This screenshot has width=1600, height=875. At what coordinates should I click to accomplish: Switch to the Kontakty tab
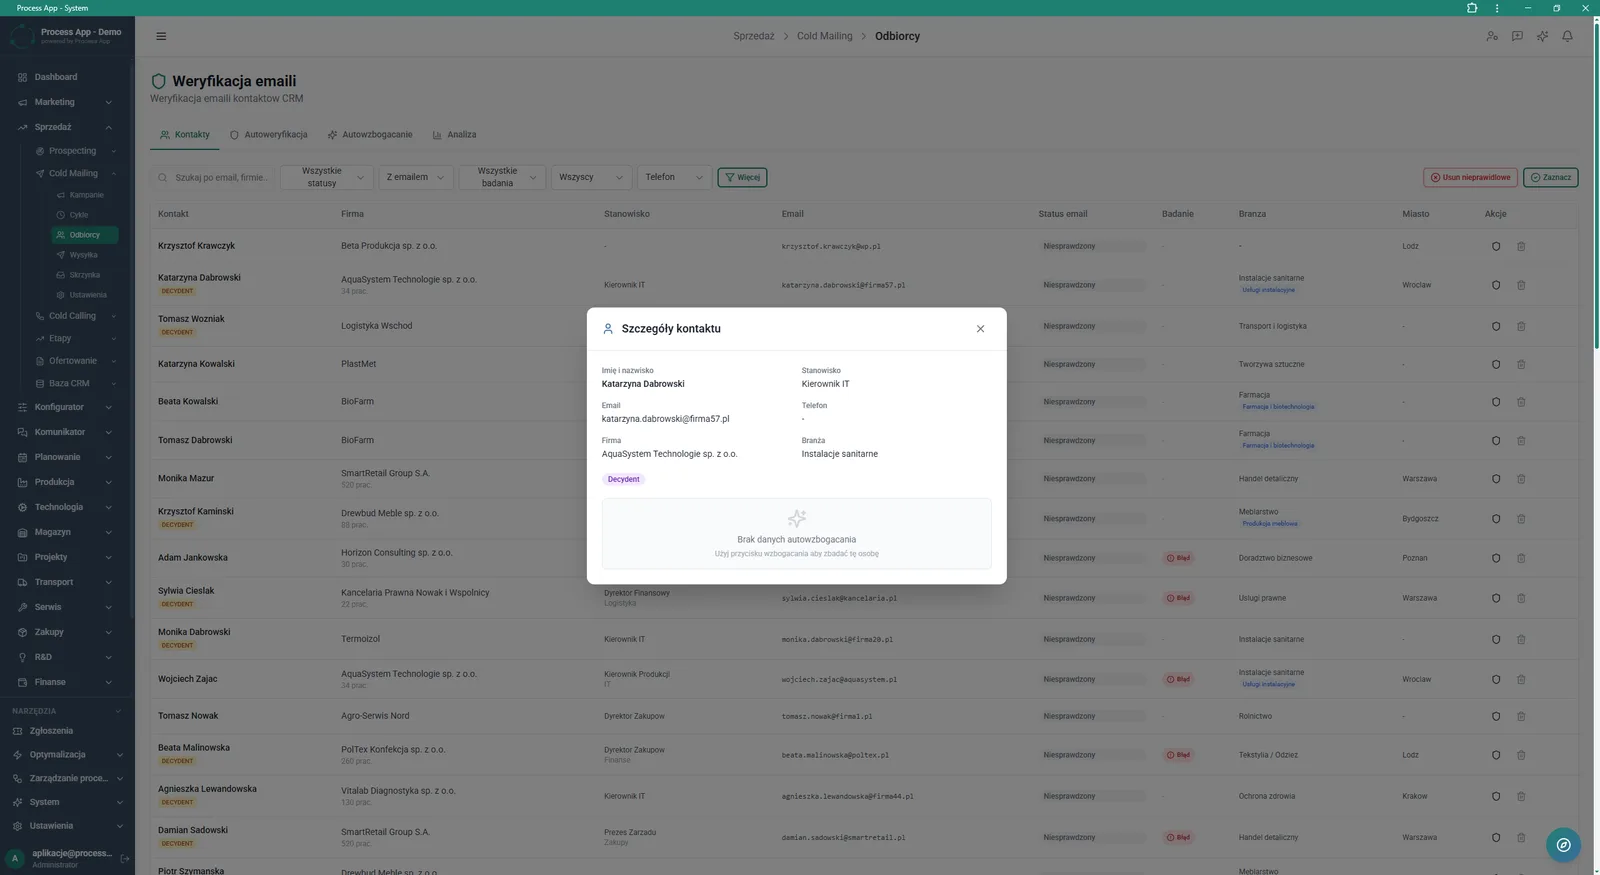tap(185, 135)
